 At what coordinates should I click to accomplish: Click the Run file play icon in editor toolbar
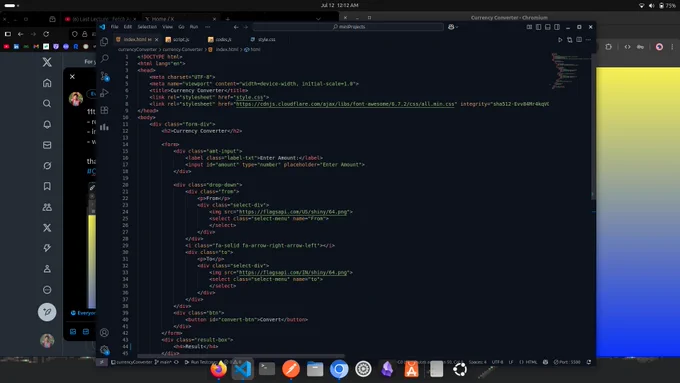point(560,39)
